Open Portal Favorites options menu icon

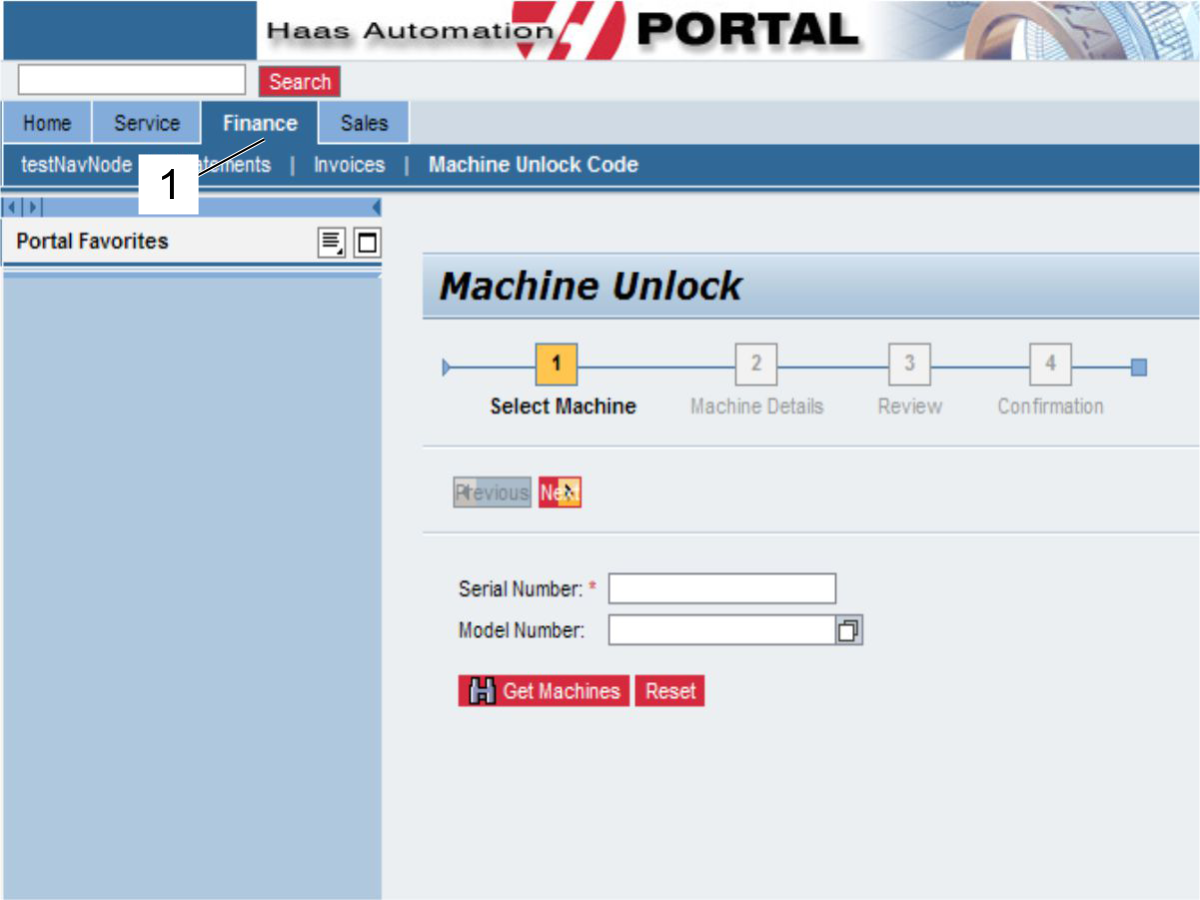332,242
